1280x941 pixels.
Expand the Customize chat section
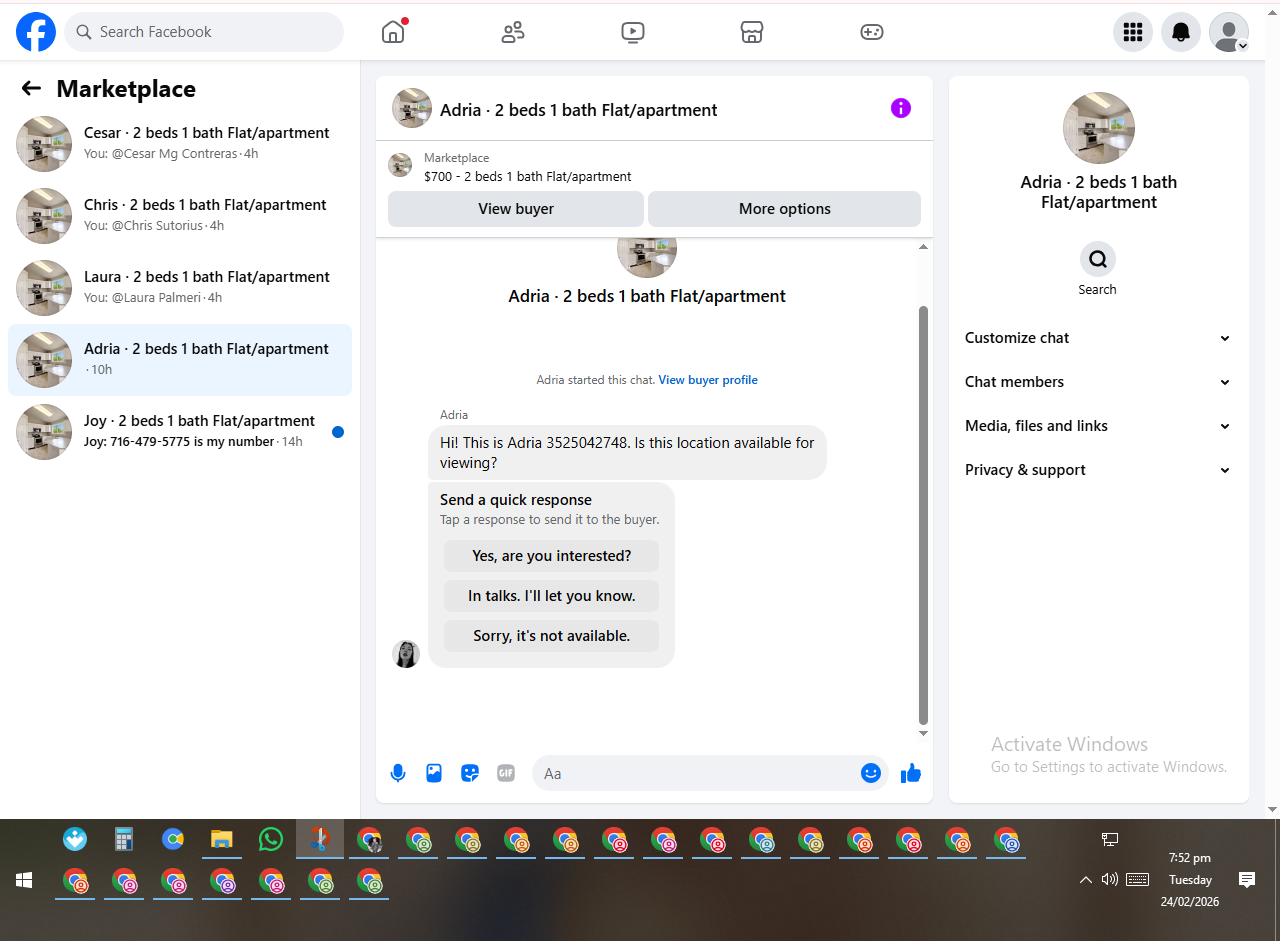1098,338
